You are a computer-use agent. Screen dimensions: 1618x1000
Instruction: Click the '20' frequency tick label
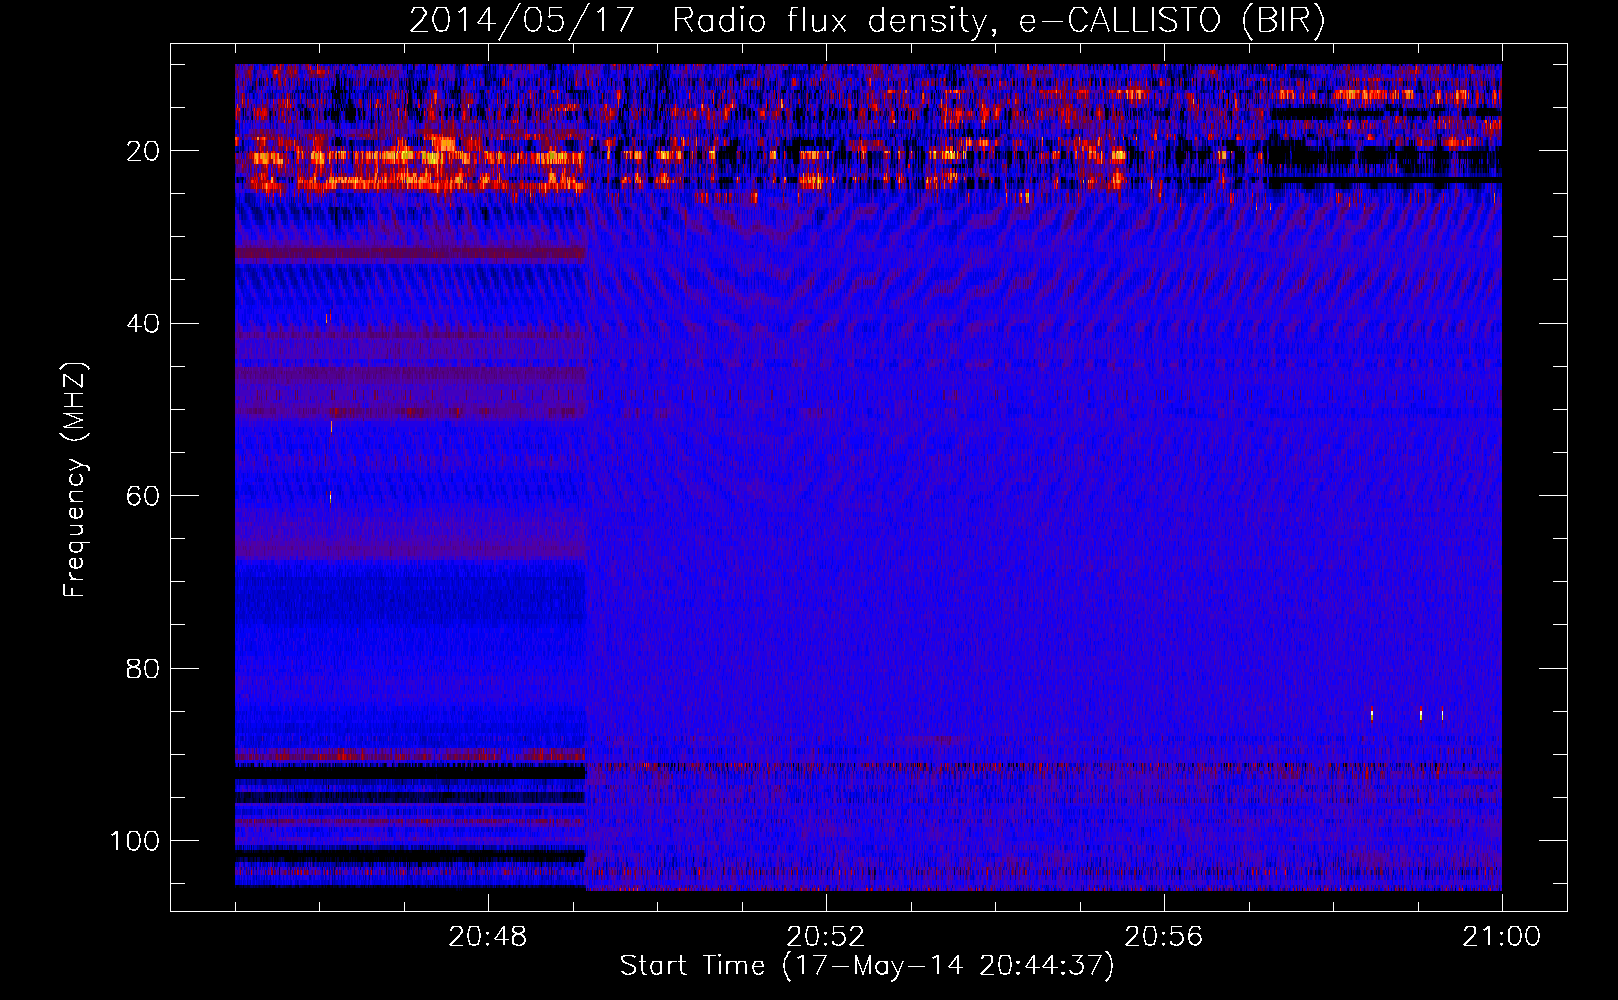[x=143, y=151]
